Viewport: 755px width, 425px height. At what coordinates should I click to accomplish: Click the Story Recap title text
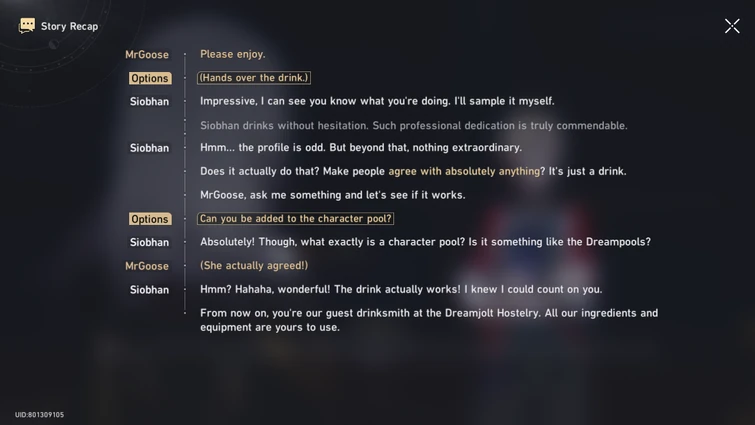click(69, 26)
